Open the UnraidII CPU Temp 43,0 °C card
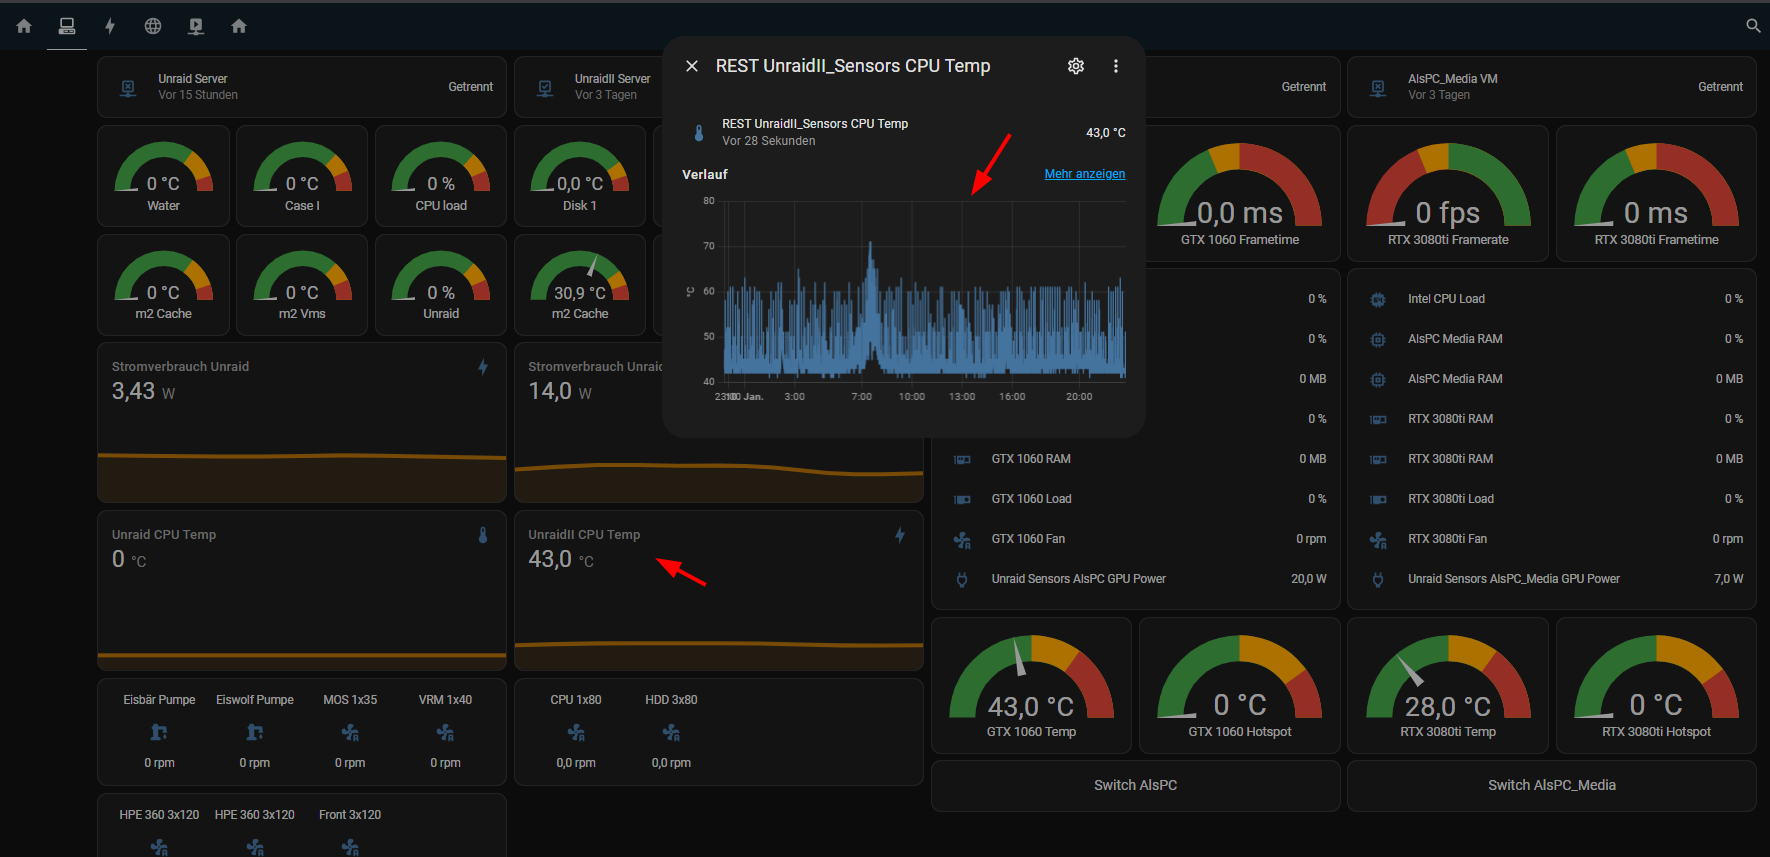Image resolution: width=1770 pixels, height=857 pixels. [719, 590]
